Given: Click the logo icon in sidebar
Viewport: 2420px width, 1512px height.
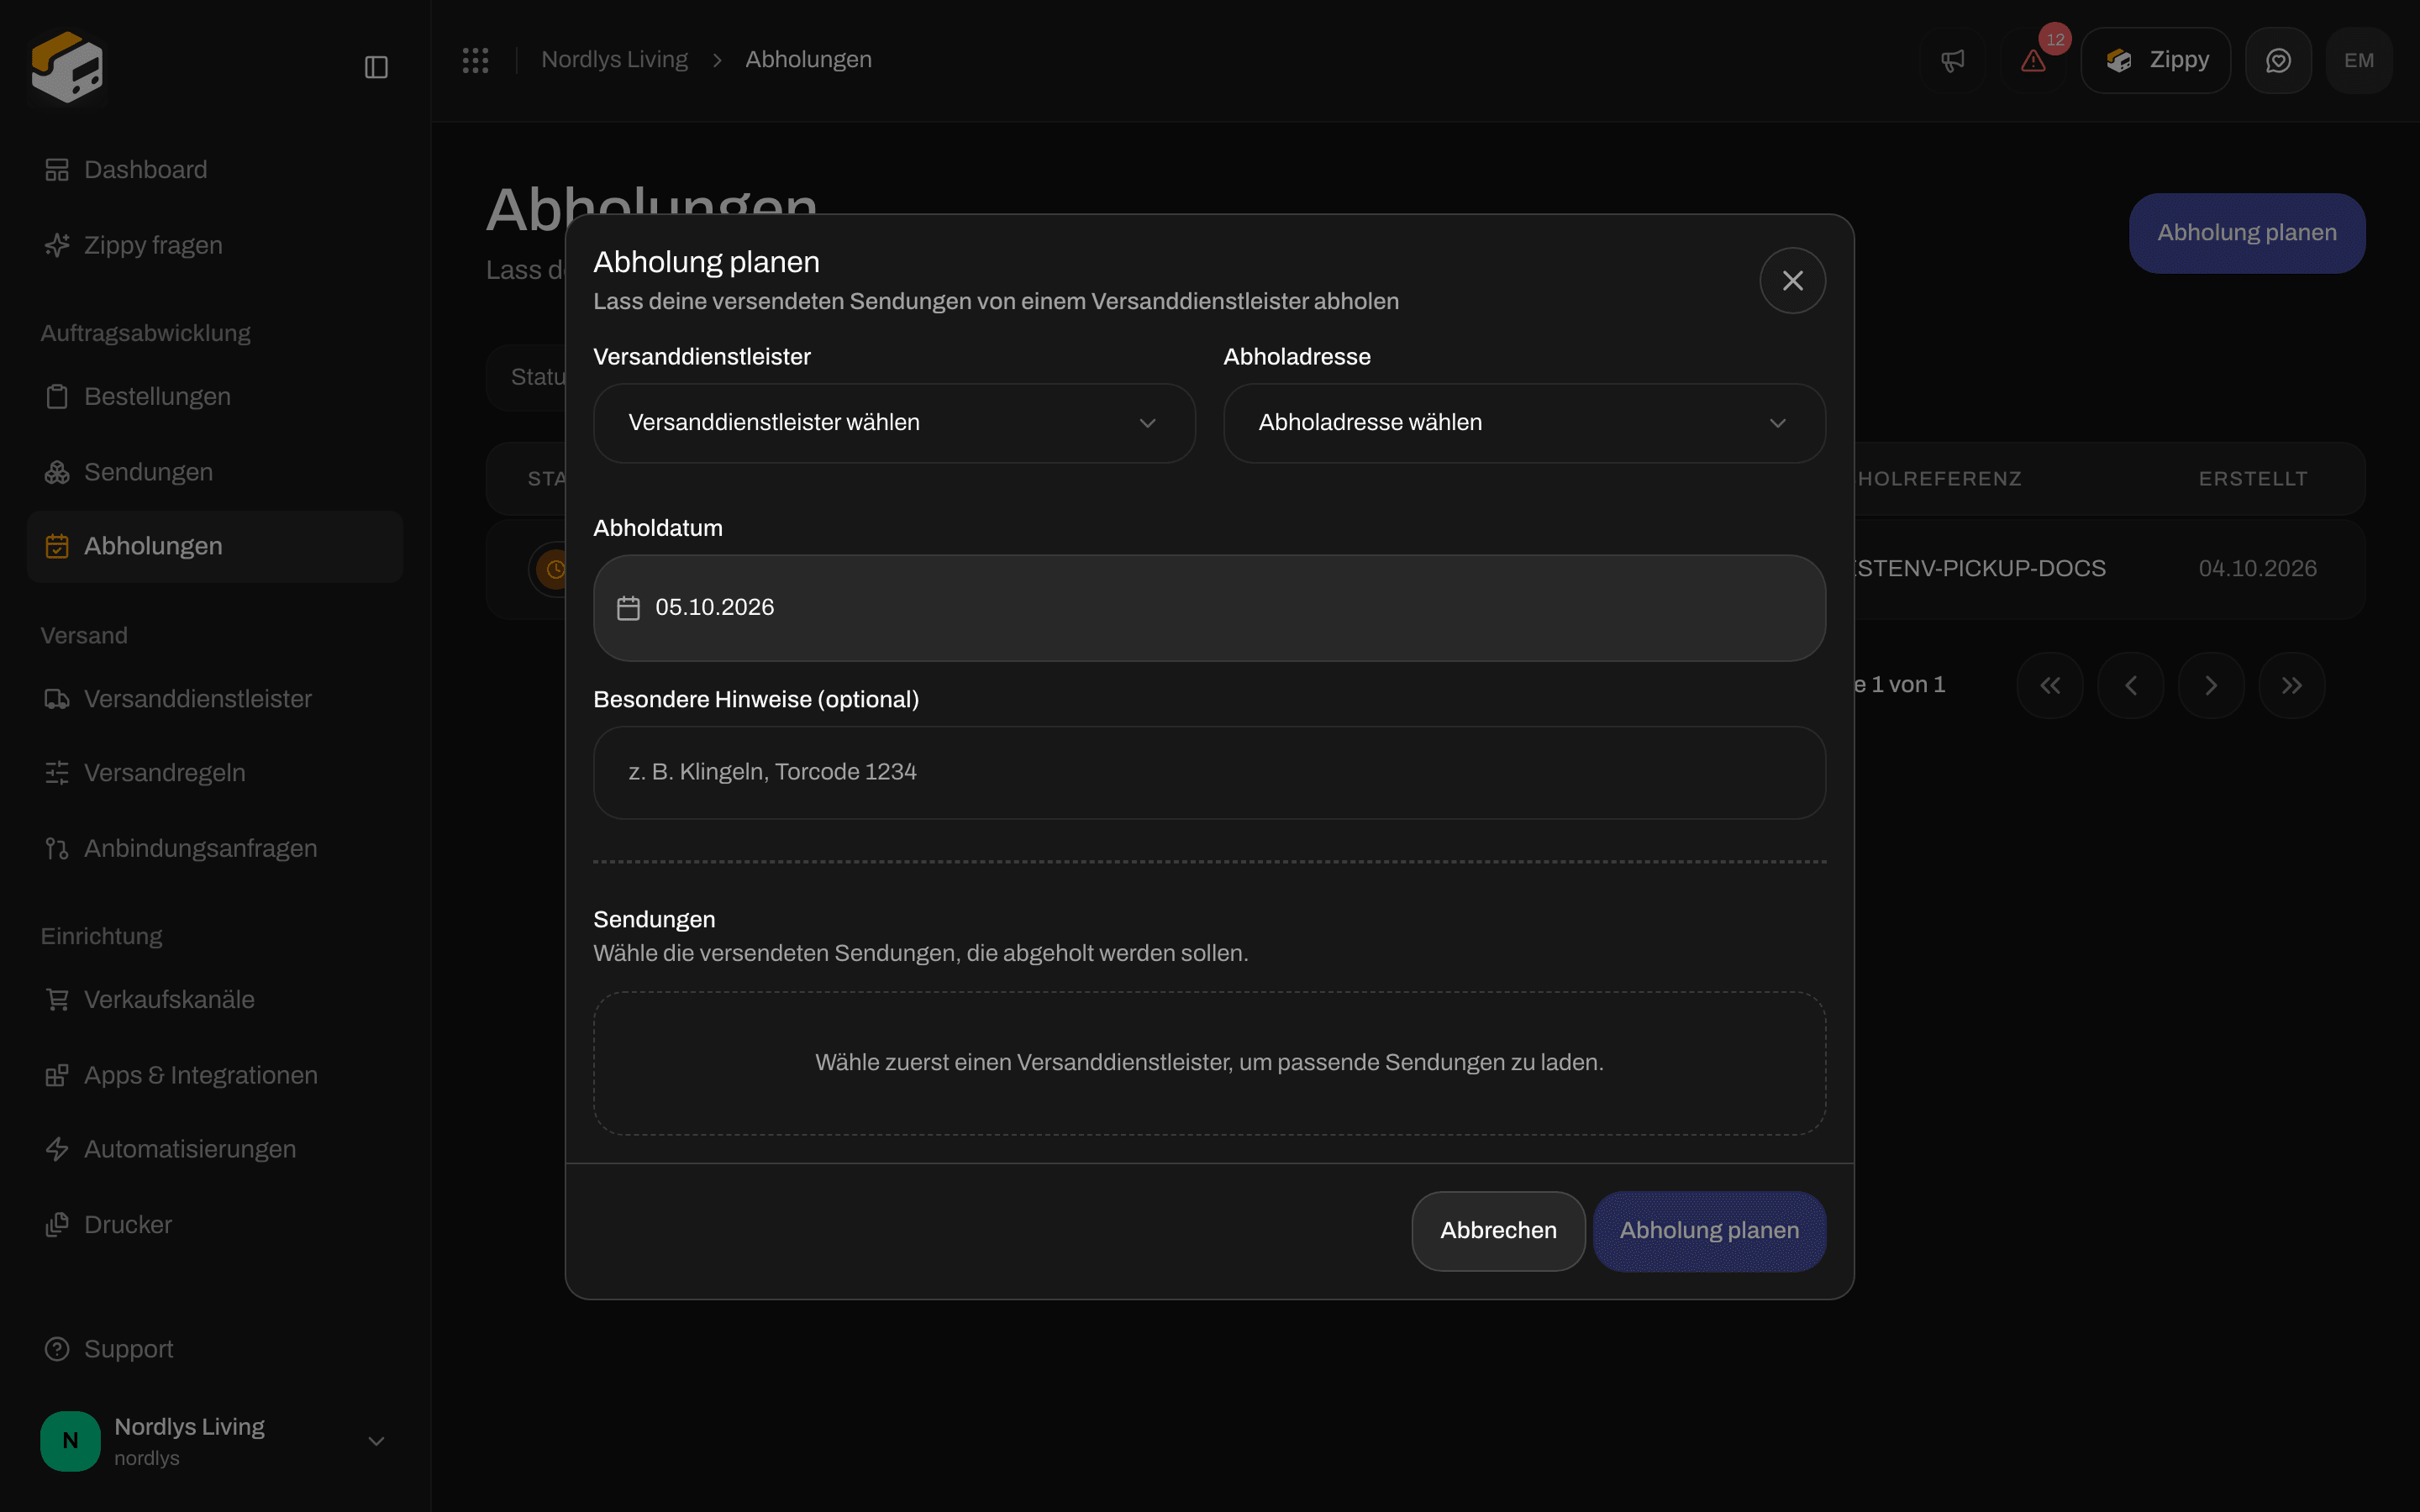Looking at the screenshot, I should point(67,66).
